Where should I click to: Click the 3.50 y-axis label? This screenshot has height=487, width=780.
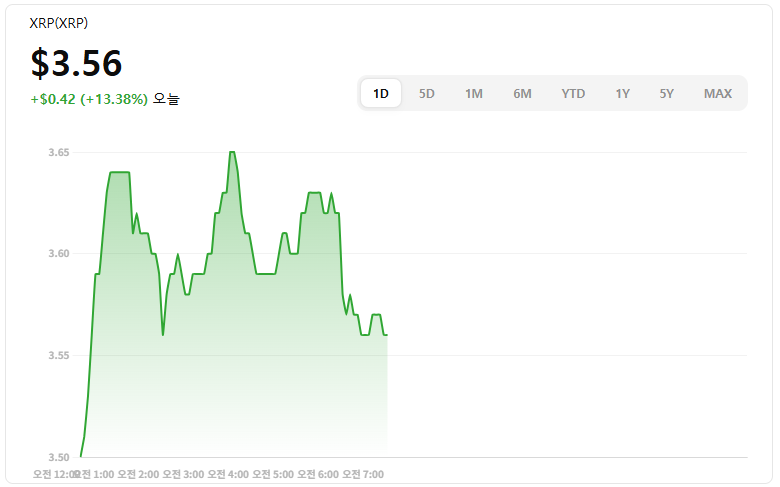[x=59, y=457]
